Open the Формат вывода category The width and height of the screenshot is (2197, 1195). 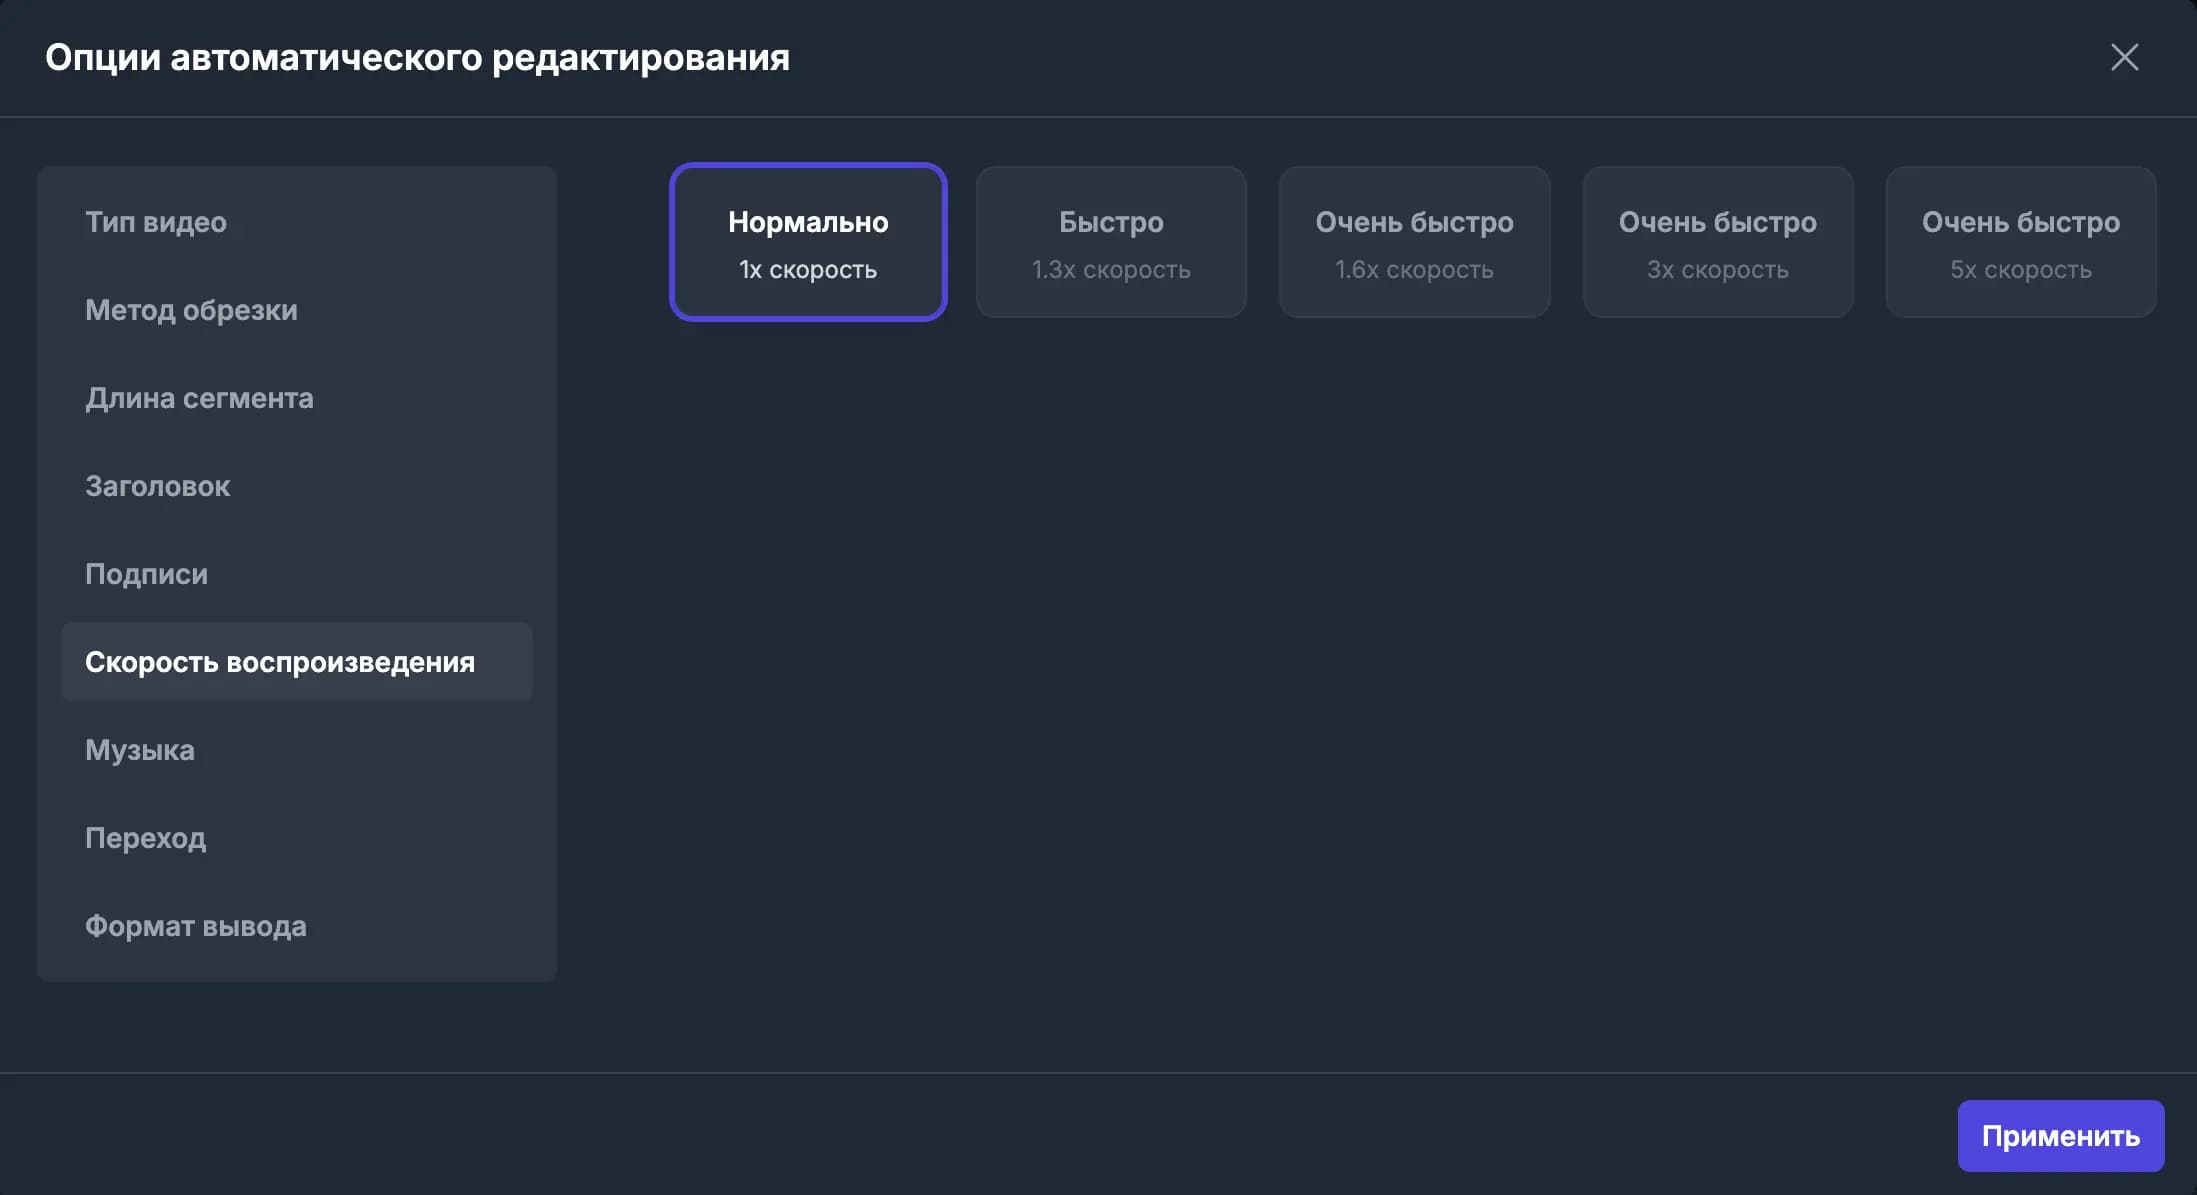click(x=196, y=926)
